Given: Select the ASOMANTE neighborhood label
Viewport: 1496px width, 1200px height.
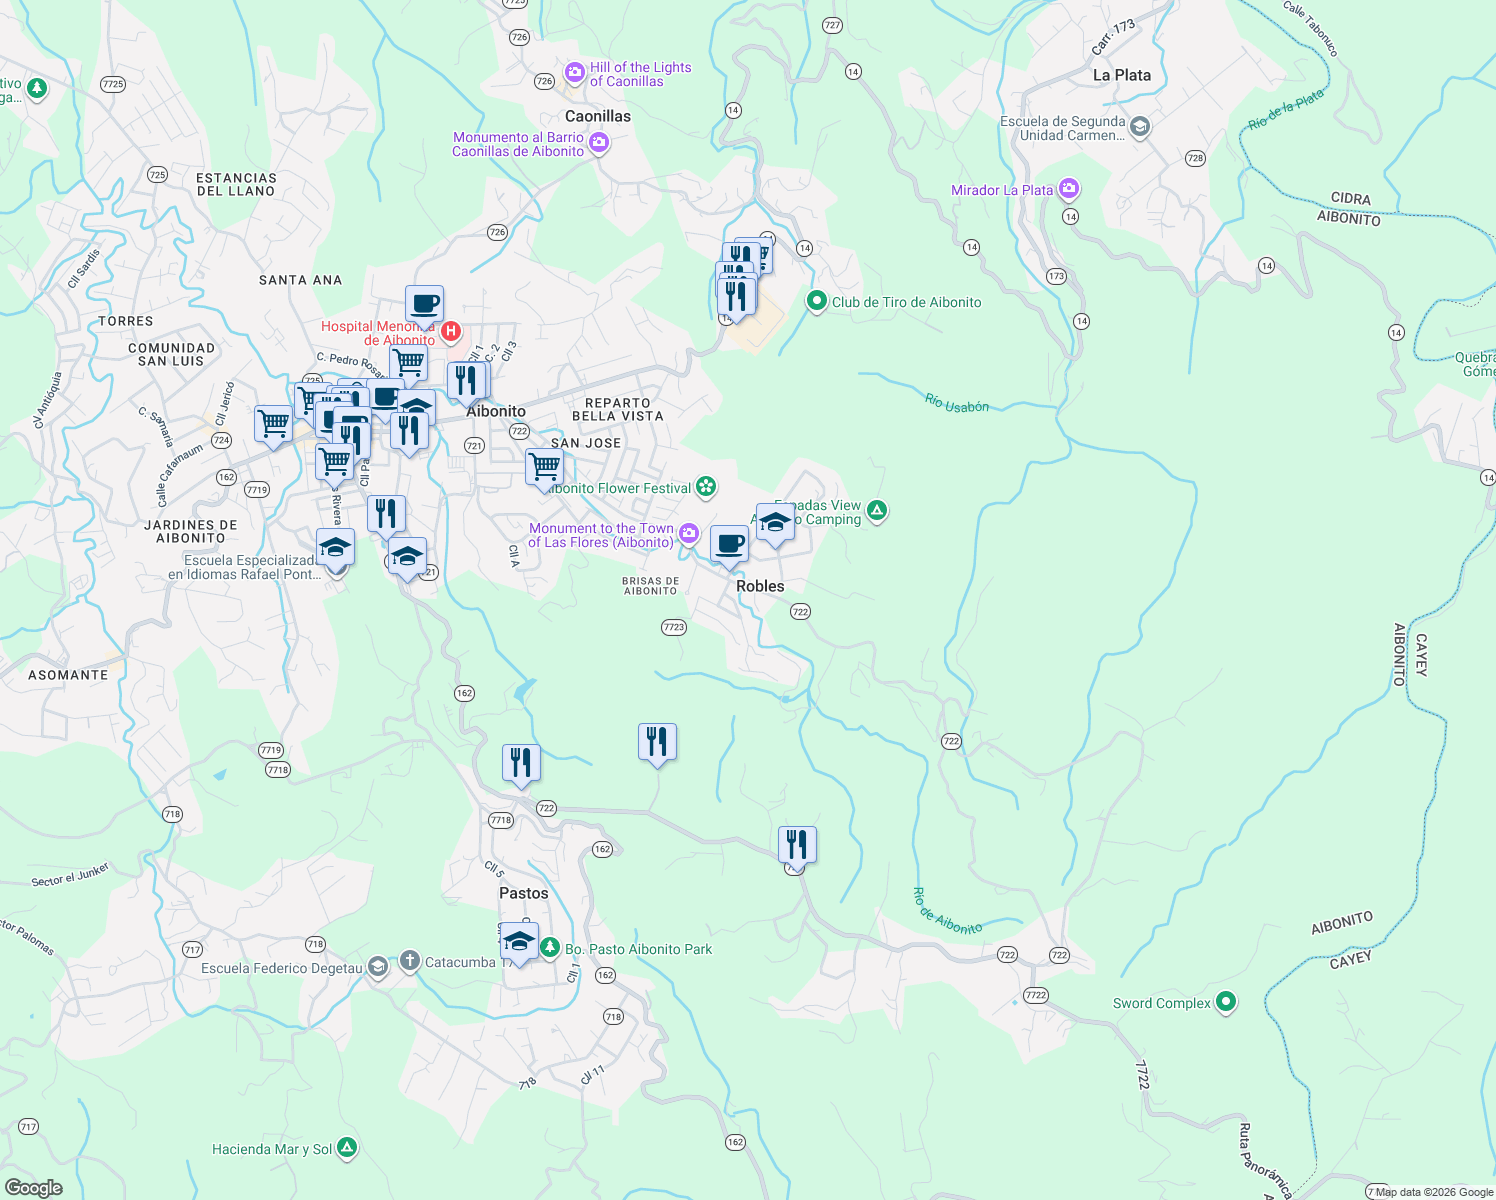Looking at the screenshot, I should click(x=68, y=675).
